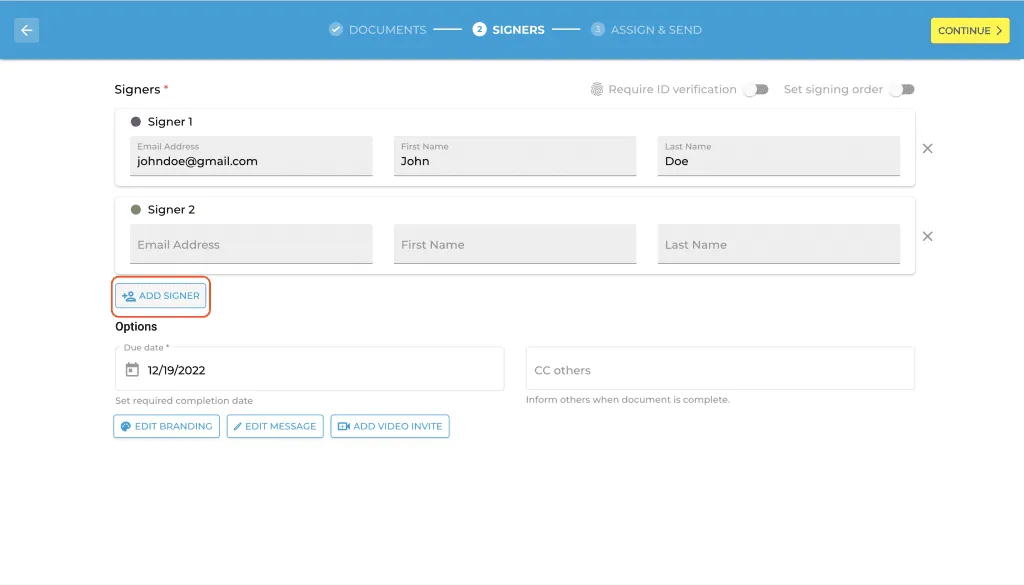The image size is (1024, 585).
Task: Click the fingerprint icon beside Require ID verification
Action: (x=597, y=89)
